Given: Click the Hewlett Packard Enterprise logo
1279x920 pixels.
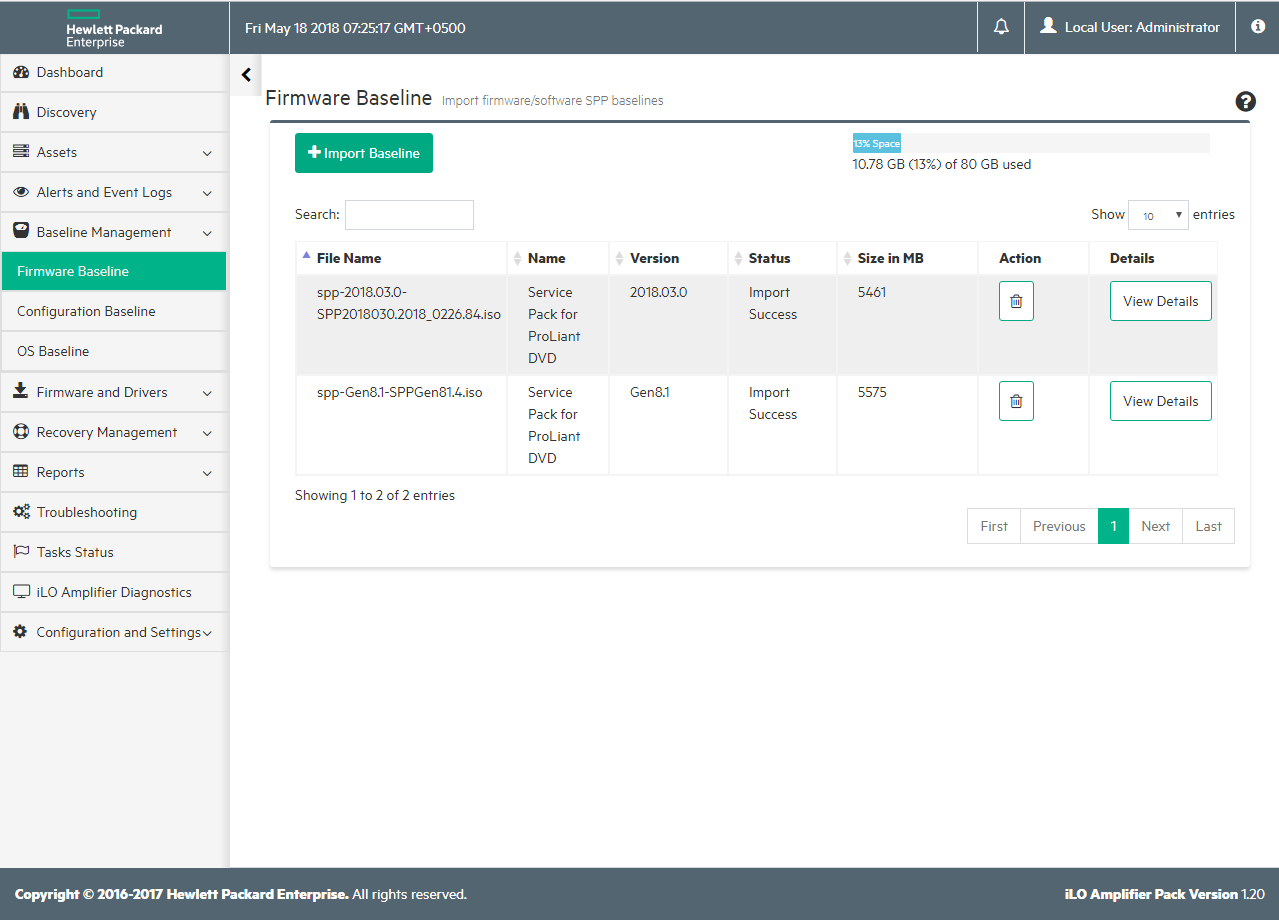Looking at the screenshot, I should coord(113,28).
